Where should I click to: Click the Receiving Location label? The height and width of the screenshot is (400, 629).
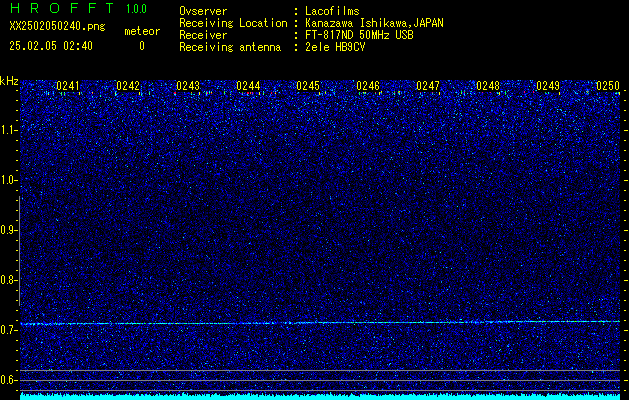click(x=233, y=23)
